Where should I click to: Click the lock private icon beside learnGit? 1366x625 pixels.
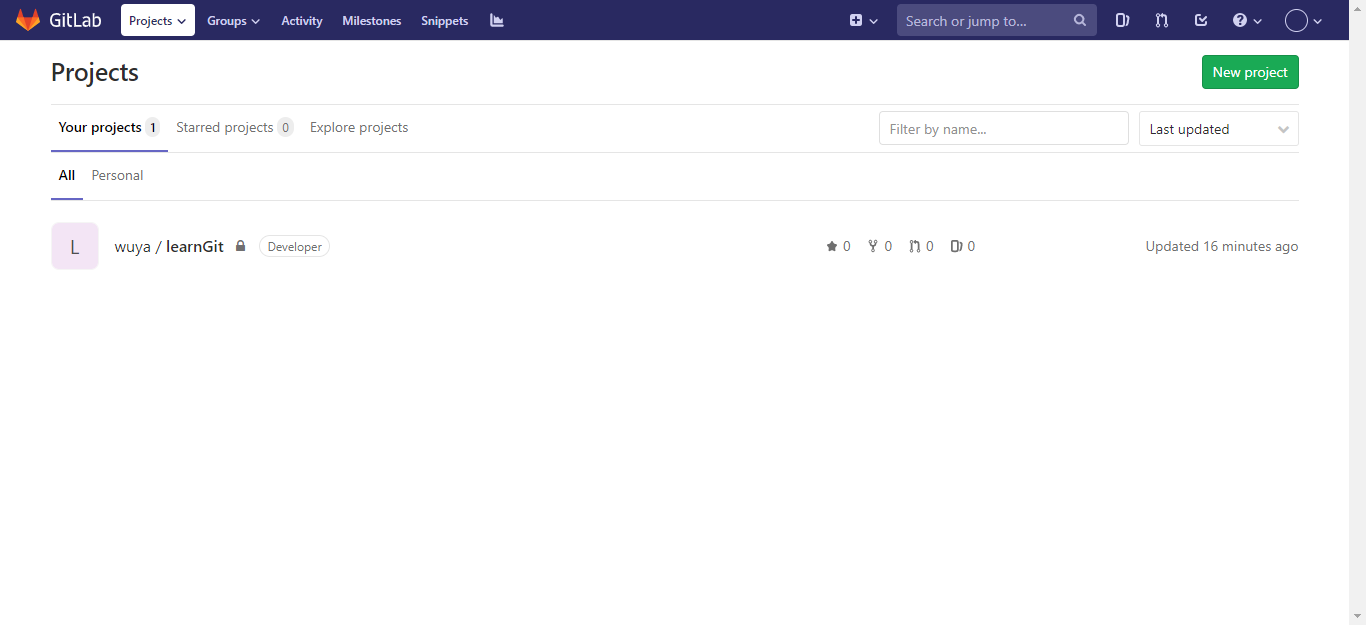click(x=240, y=246)
